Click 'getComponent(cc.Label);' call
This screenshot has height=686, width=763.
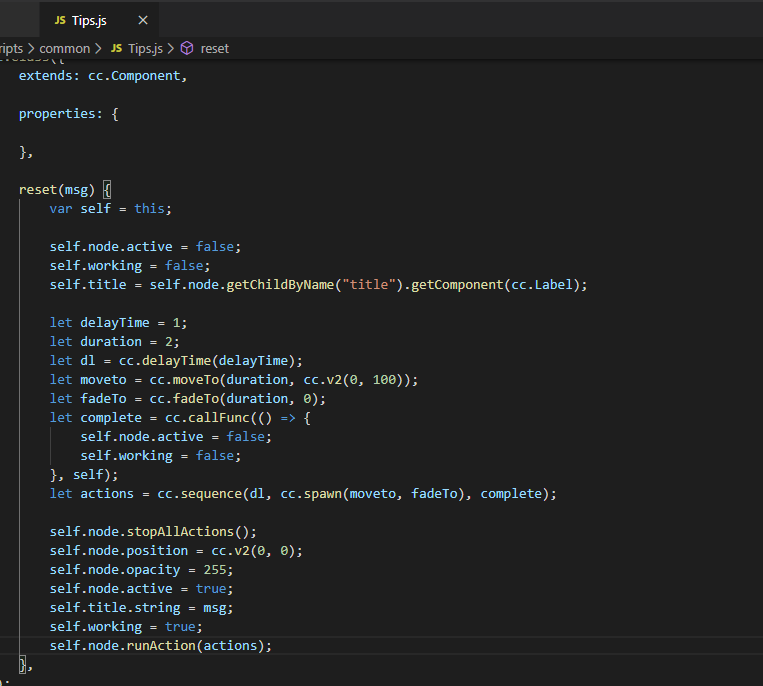pos(499,285)
